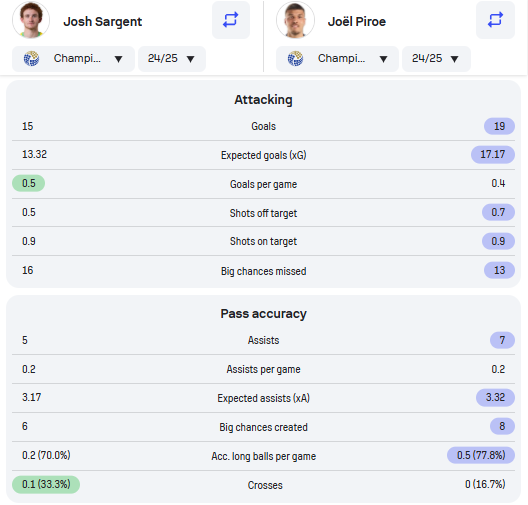
Task: Click Piroe's highlighted 19 goals badge
Action: pyautogui.click(x=499, y=126)
